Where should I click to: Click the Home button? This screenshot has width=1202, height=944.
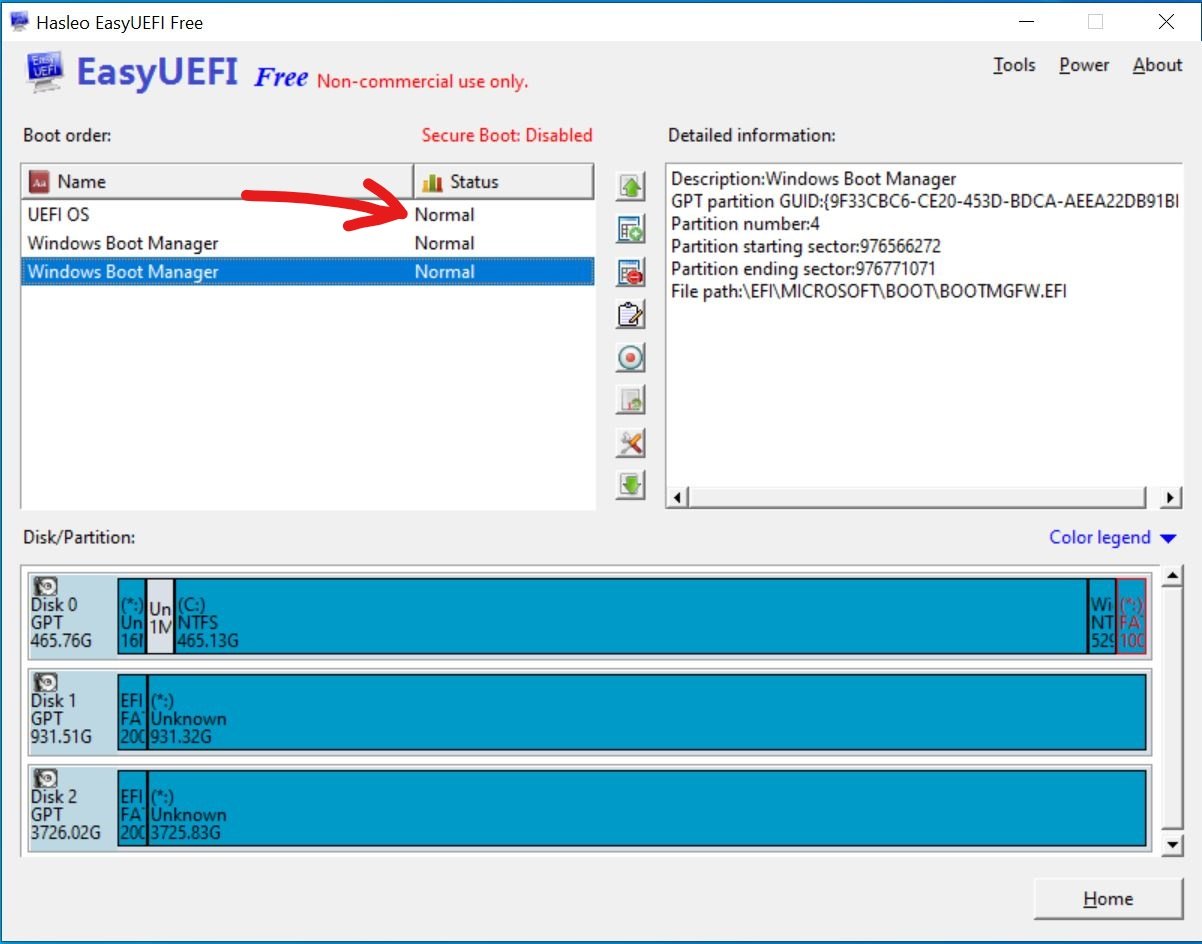[x=1108, y=899]
